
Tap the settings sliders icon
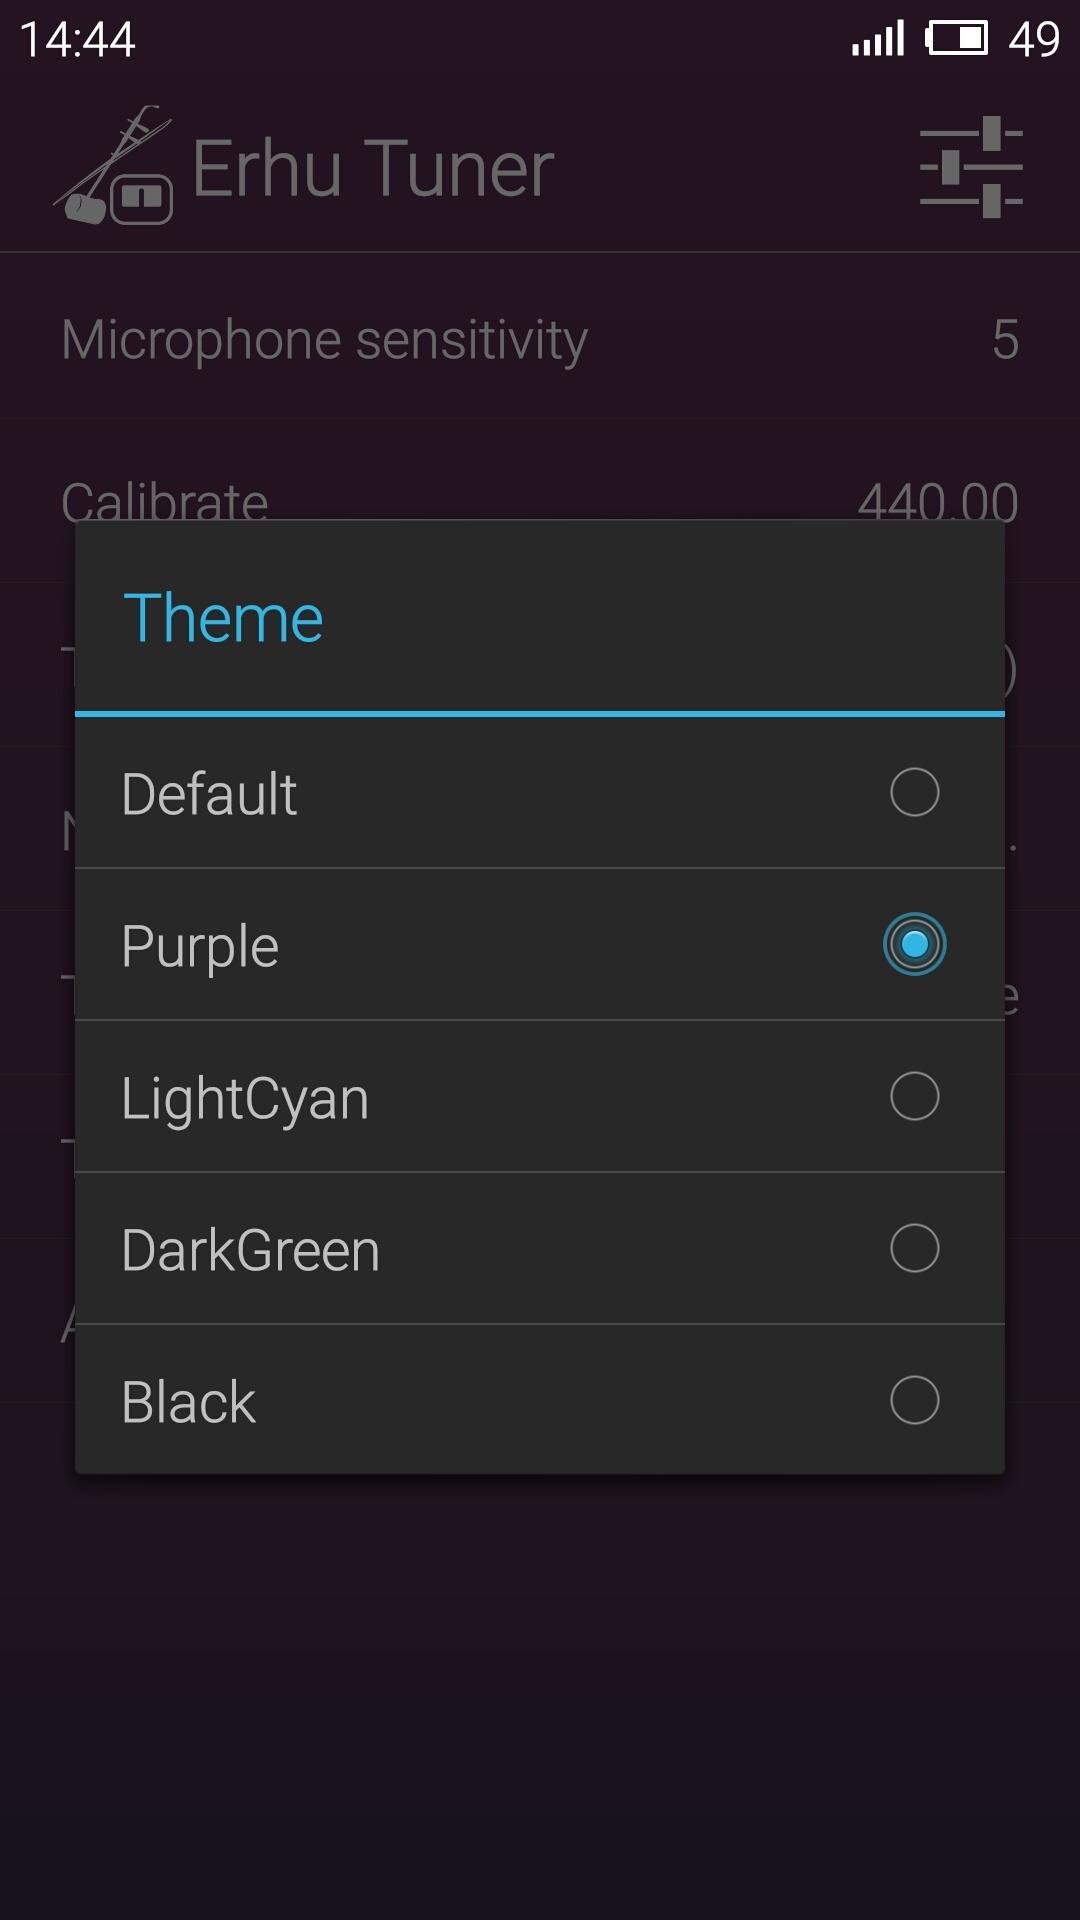click(x=970, y=167)
